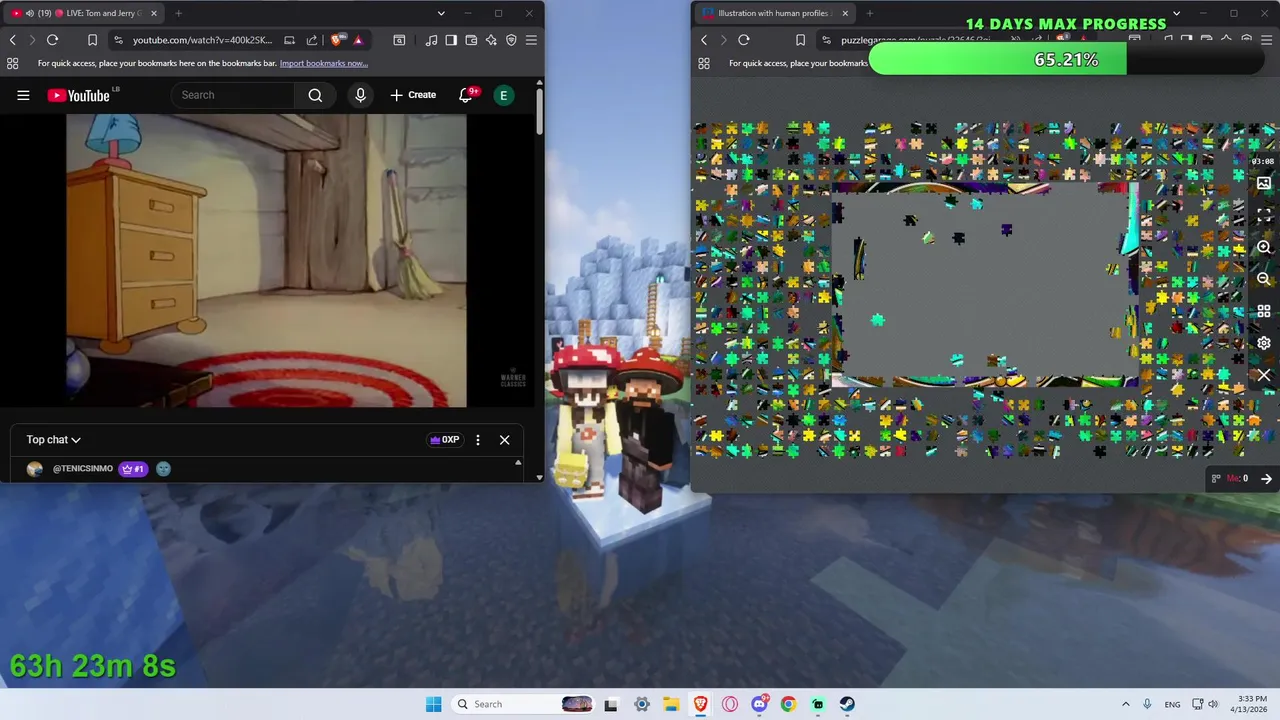The width and height of the screenshot is (1280, 720).
Task: Open the apps grid in YouTube bookmarks bar
Action: coord(12,63)
